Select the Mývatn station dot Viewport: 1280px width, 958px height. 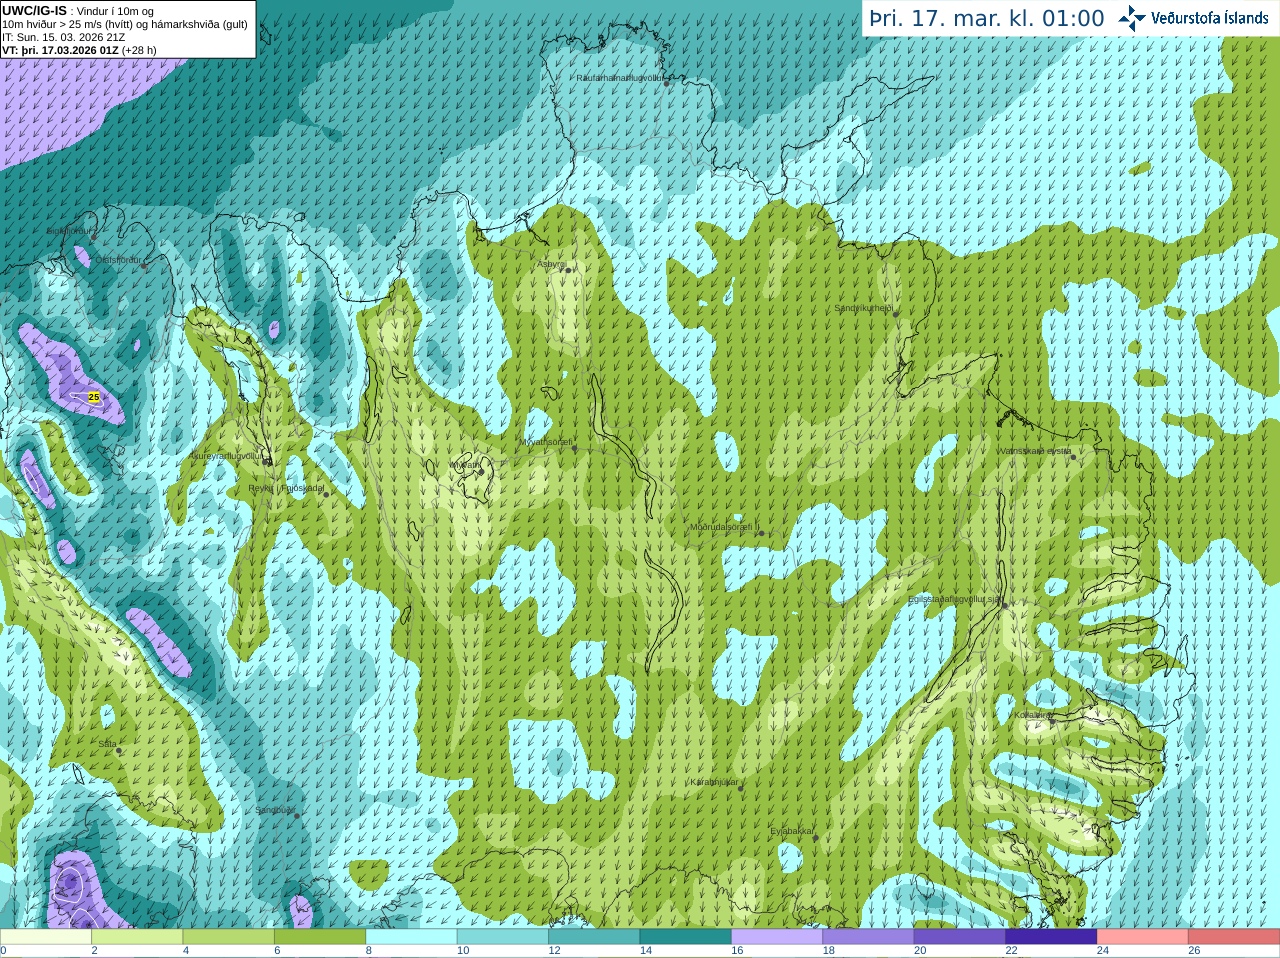pyautogui.click(x=481, y=471)
